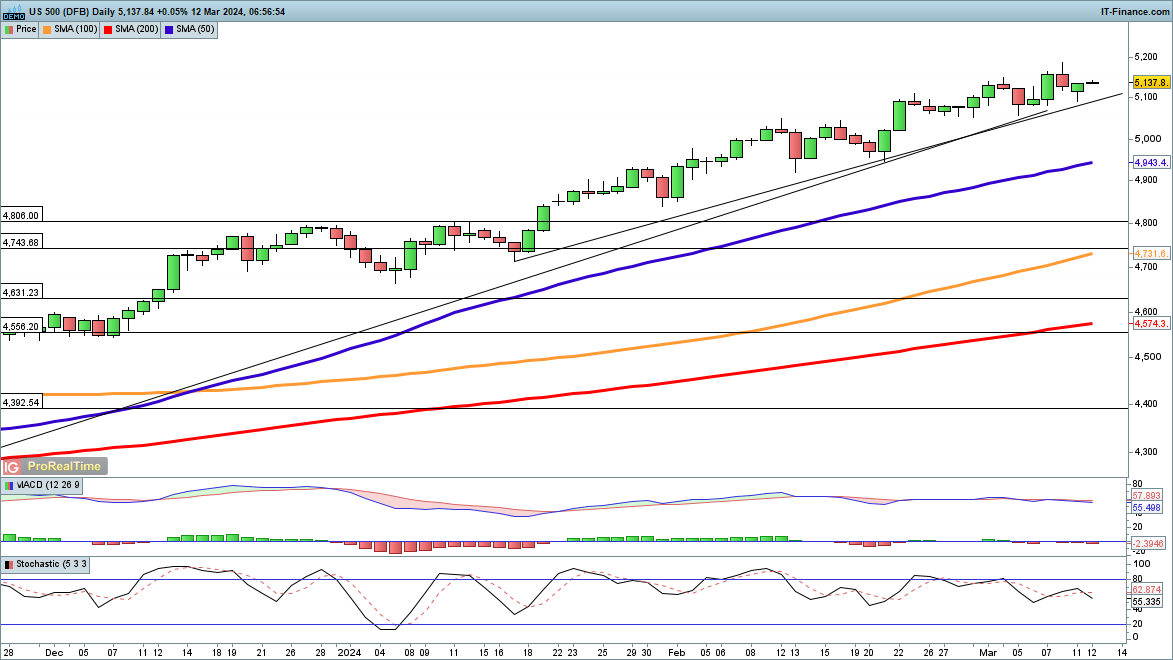Click the chart title US 500 (DFB) Daily
Image resolution: width=1173 pixels, height=660 pixels.
click(x=72, y=11)
